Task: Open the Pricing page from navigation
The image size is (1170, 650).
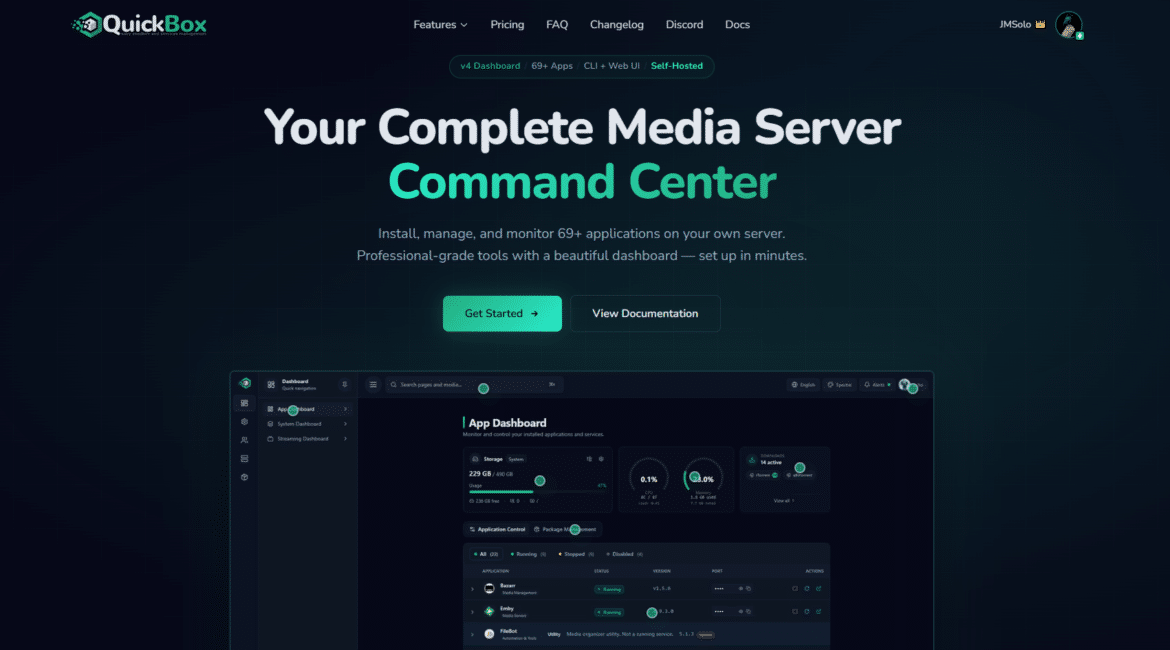Action: click(x=507, y=24)
